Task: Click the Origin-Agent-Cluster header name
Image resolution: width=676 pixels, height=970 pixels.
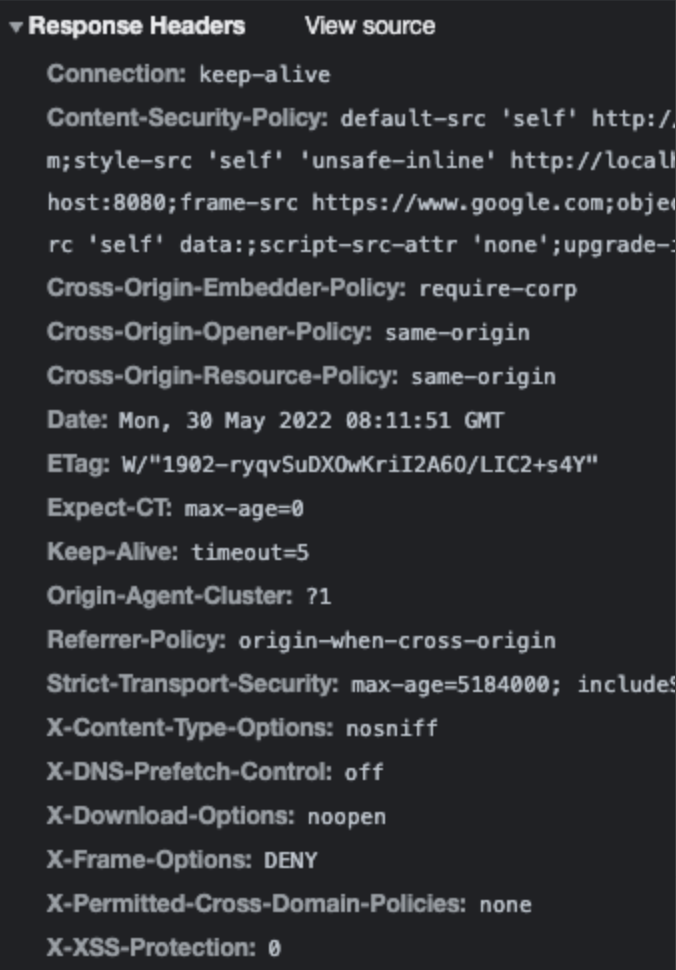Action: 171,596
